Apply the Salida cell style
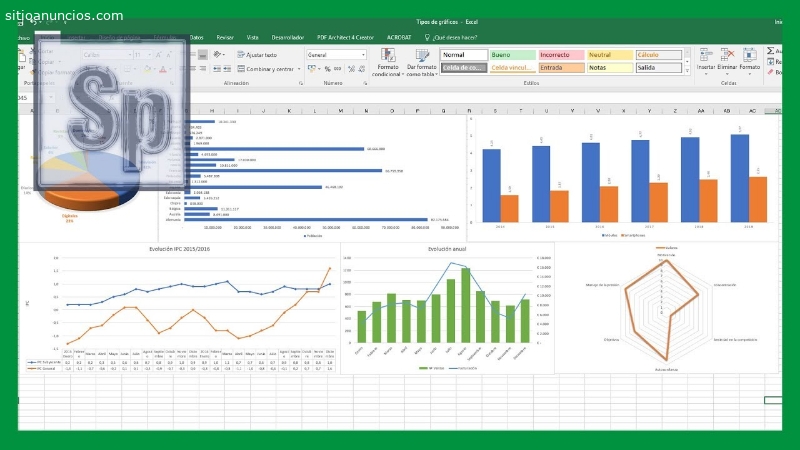This screenshot has height=450, width=800. [659, 68]
